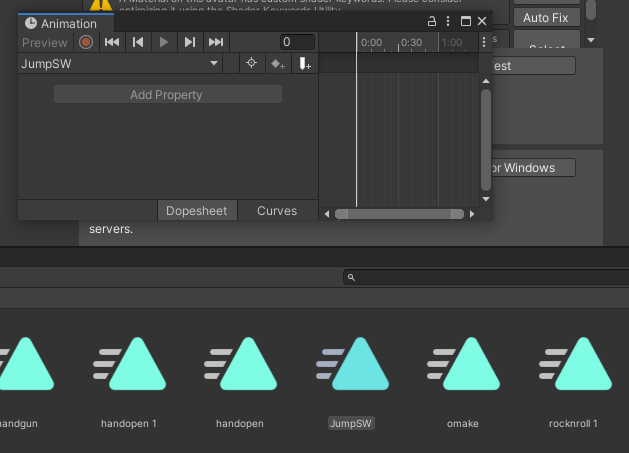
Task: Click timeline horizontal scroll right arrow
Action: [472, 214]
